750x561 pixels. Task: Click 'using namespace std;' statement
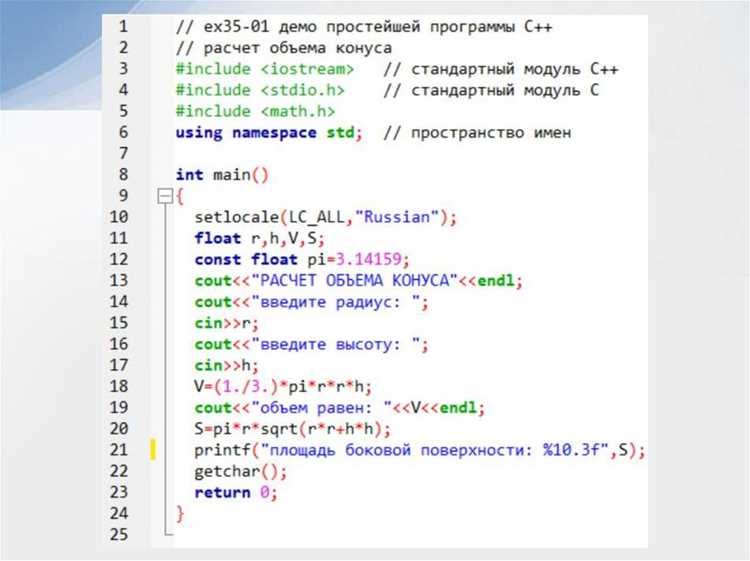[x=269, y=132]
